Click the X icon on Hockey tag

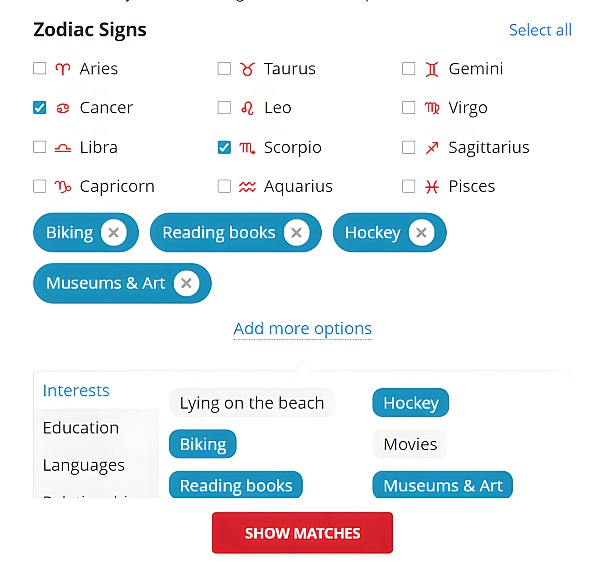pyautogui.click(x=421, y=233)
